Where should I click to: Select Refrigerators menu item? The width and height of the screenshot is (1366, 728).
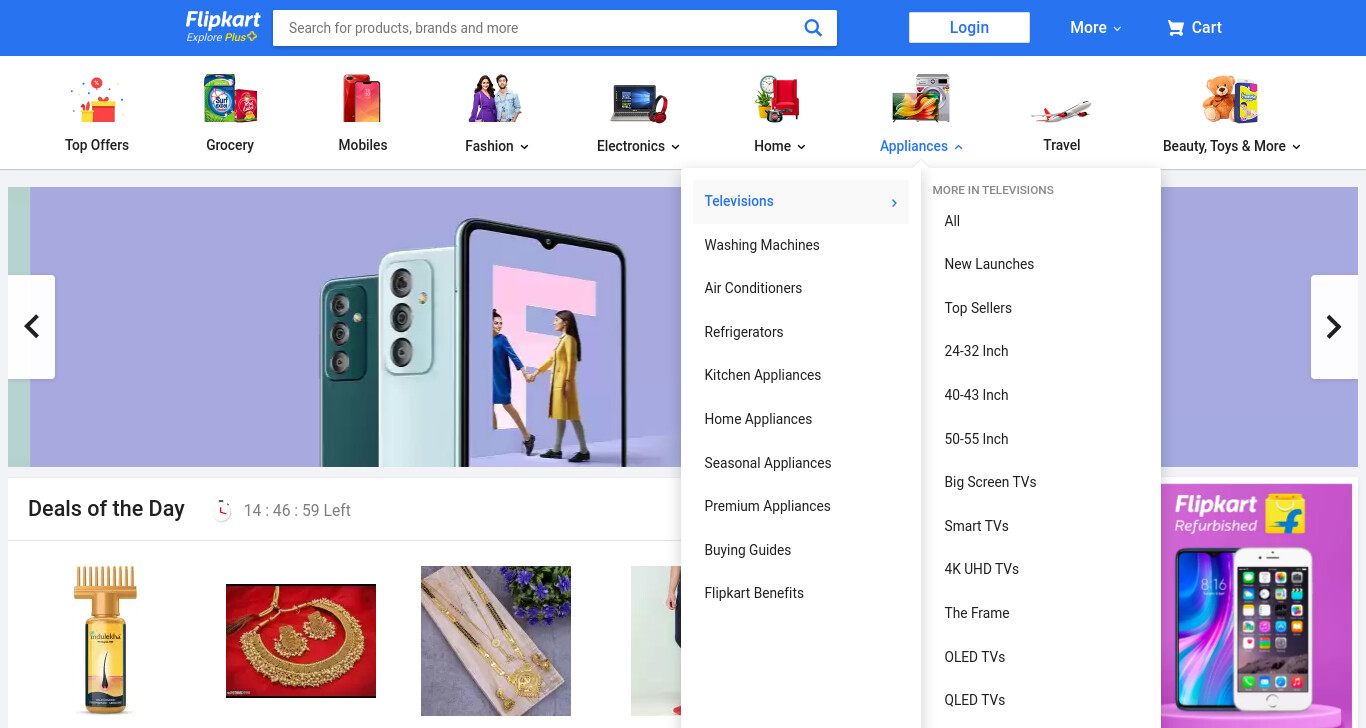(x=744, y=332)
